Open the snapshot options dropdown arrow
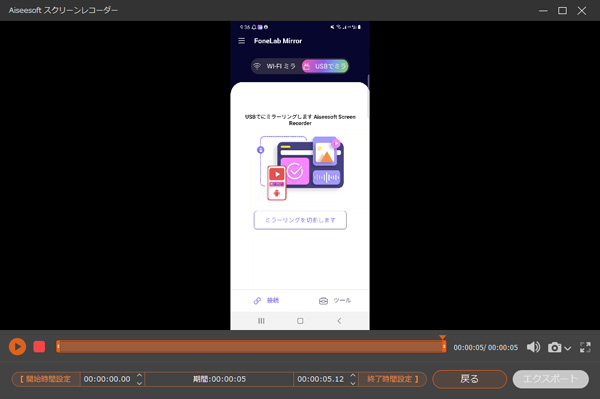Image resolution: width=600 pixels, height=399 pixels. coord(567,348)
